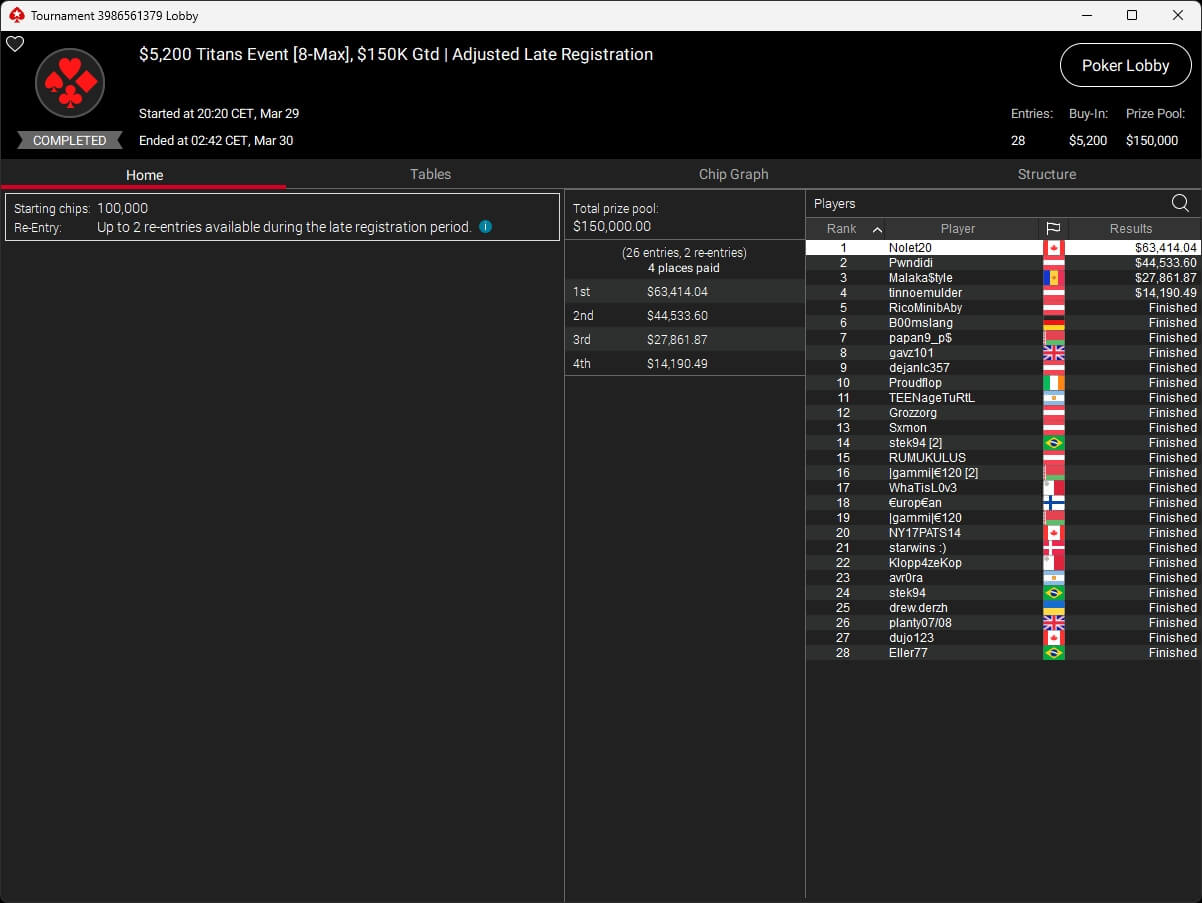Go to the Home tab
This screenshot has width=1202, height=903.
[x=144, y=174]
